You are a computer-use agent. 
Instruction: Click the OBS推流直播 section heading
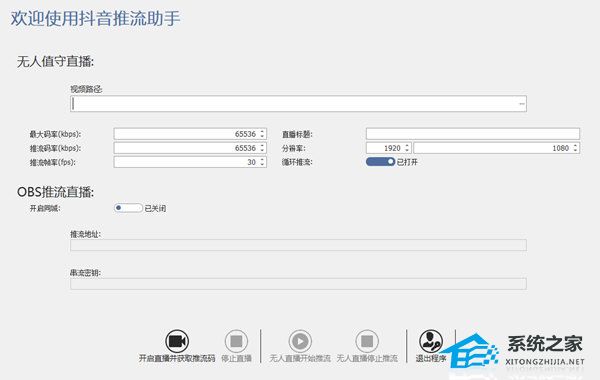point(55,192)
